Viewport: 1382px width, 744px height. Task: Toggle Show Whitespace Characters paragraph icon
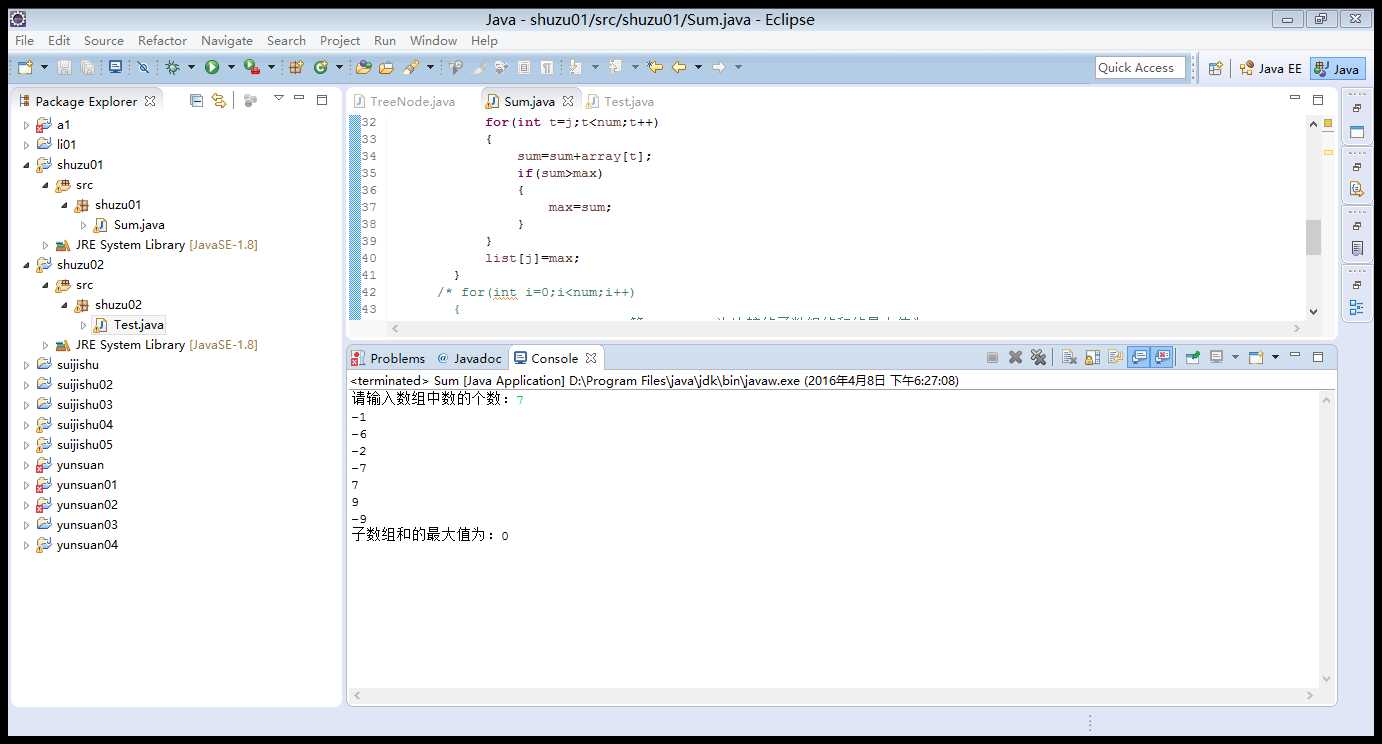tap(547, 67)
